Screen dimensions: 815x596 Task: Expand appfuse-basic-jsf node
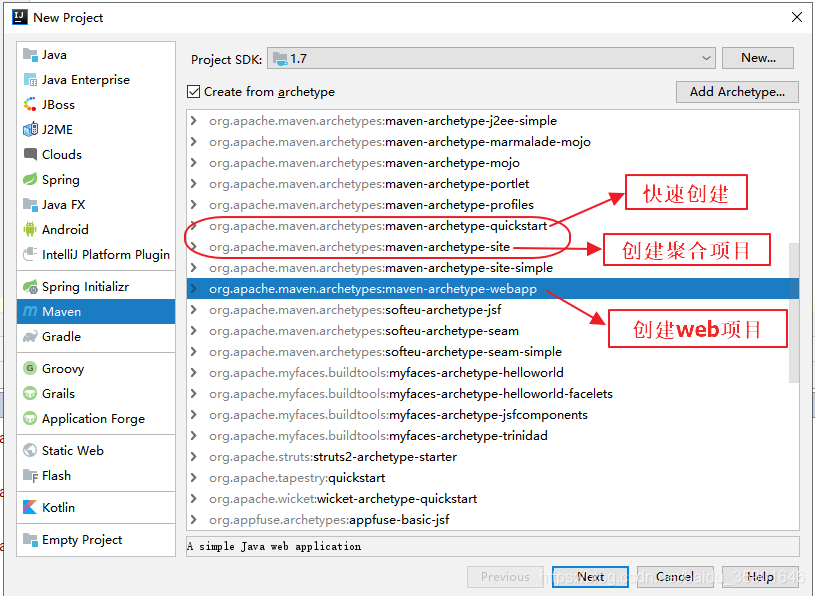tap(194, 520)
